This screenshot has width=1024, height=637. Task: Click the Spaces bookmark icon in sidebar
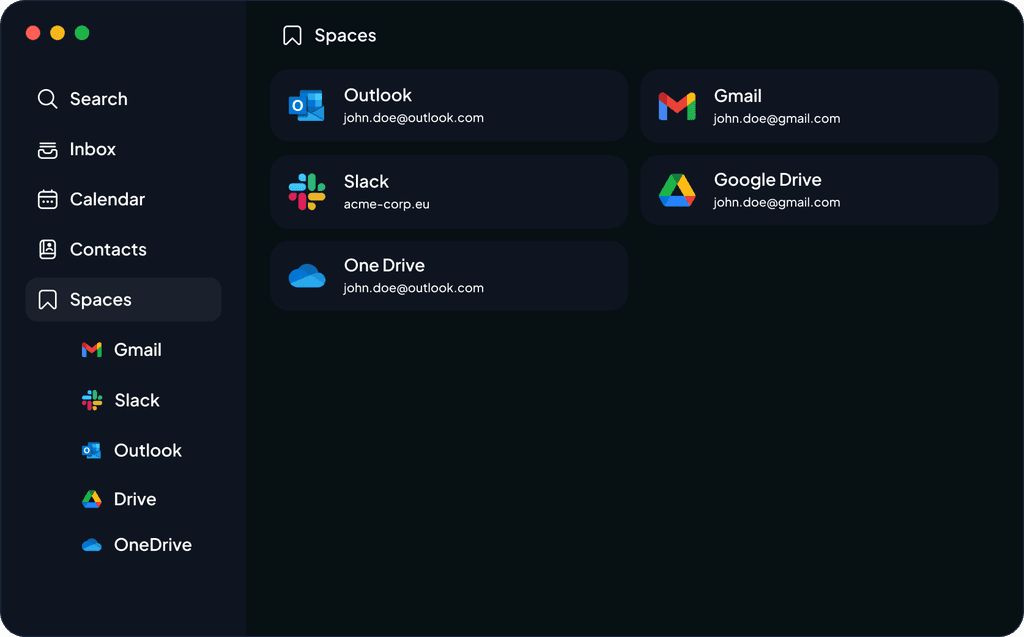coord(48,300)
